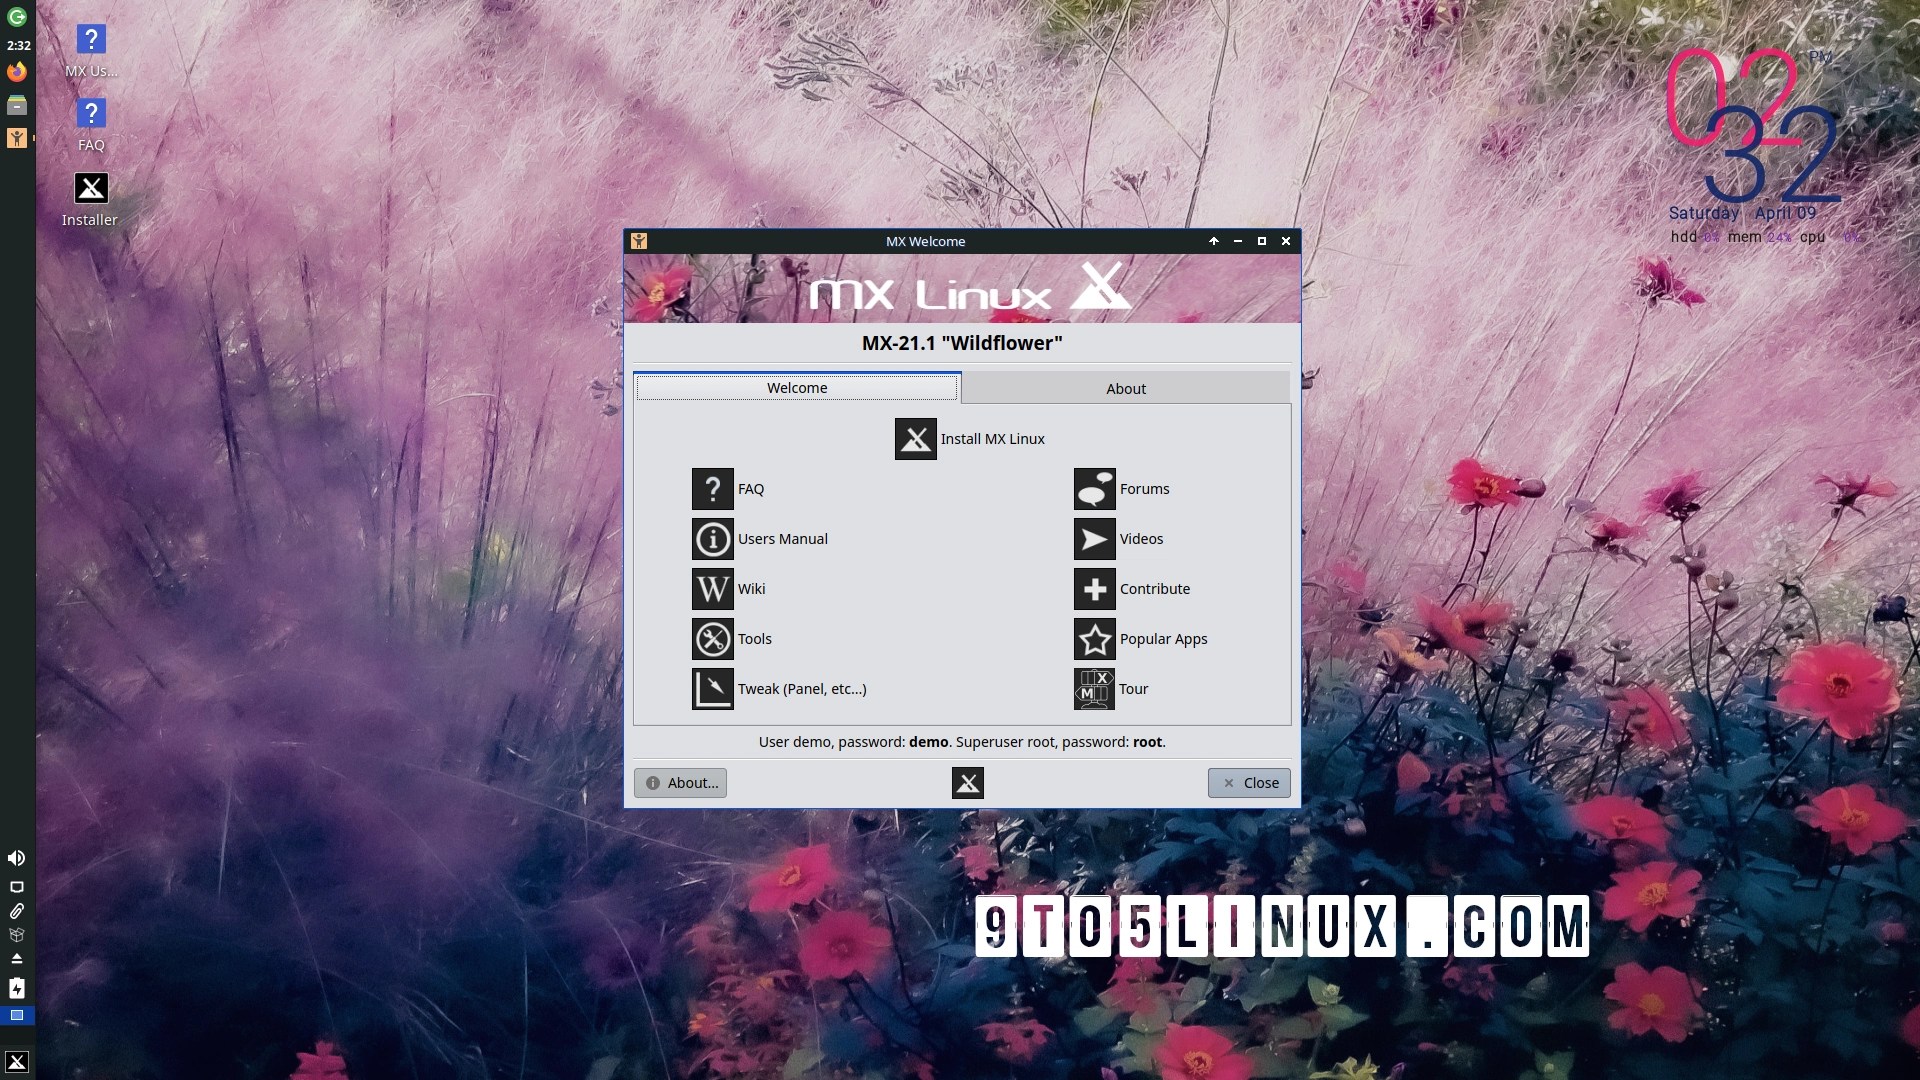
Task: Open the Users Manual entry
Action: tap(760, 539)
